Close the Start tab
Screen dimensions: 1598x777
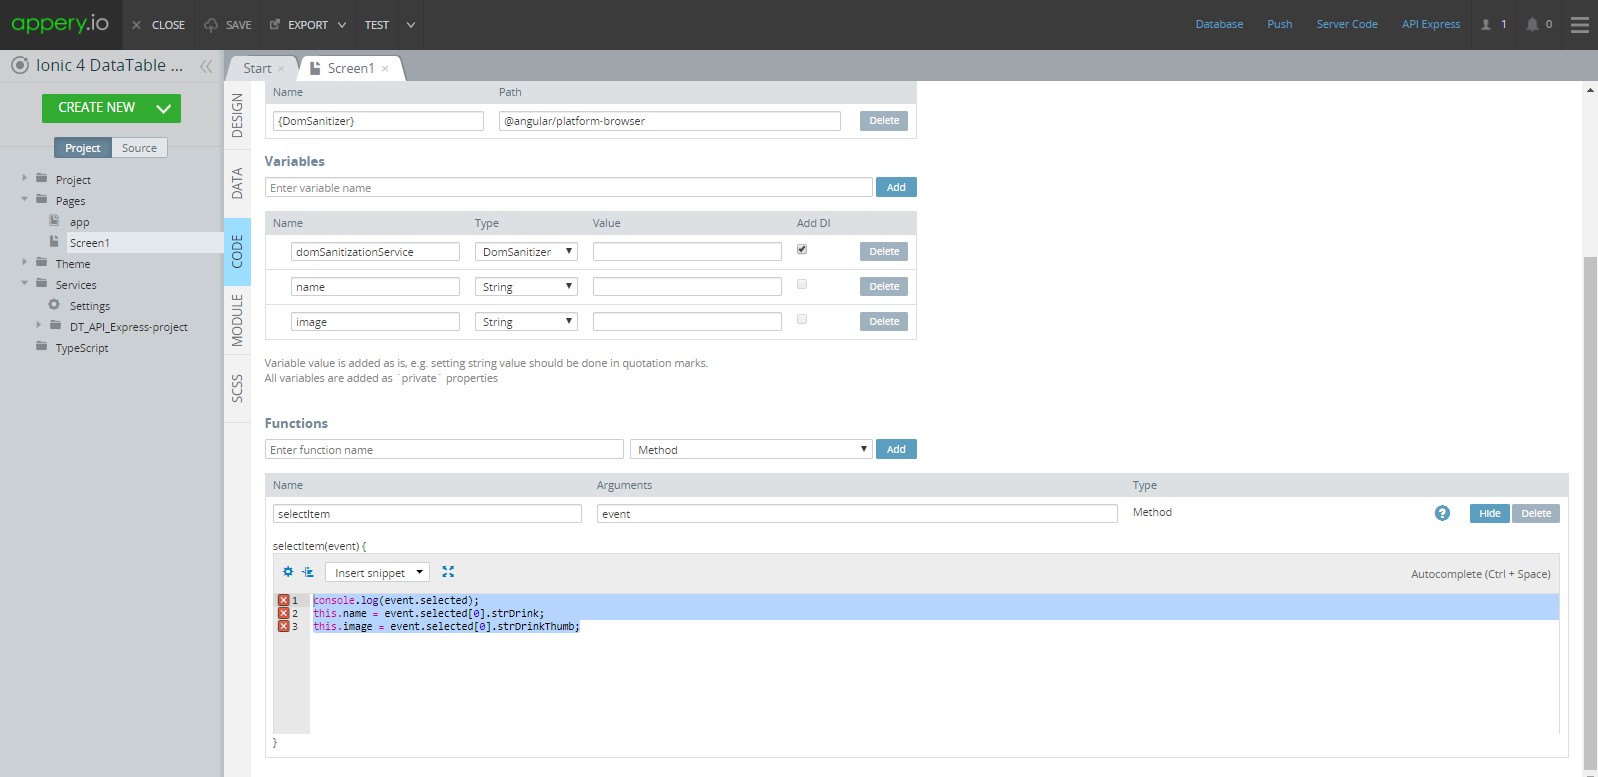(282, 69)
